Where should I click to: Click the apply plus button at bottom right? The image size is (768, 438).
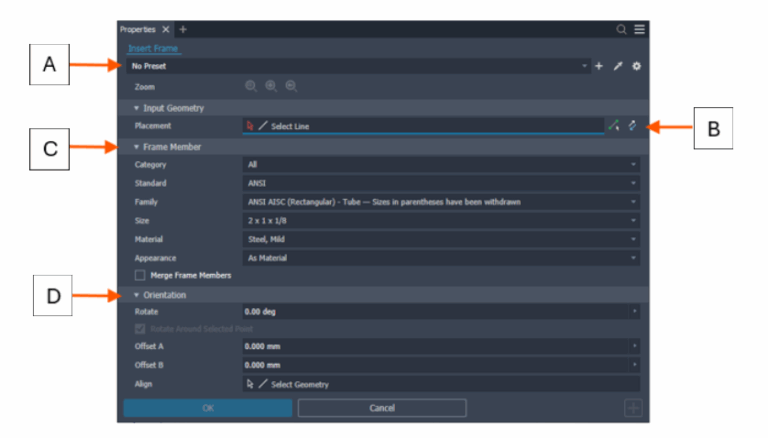tap(633, 408)
